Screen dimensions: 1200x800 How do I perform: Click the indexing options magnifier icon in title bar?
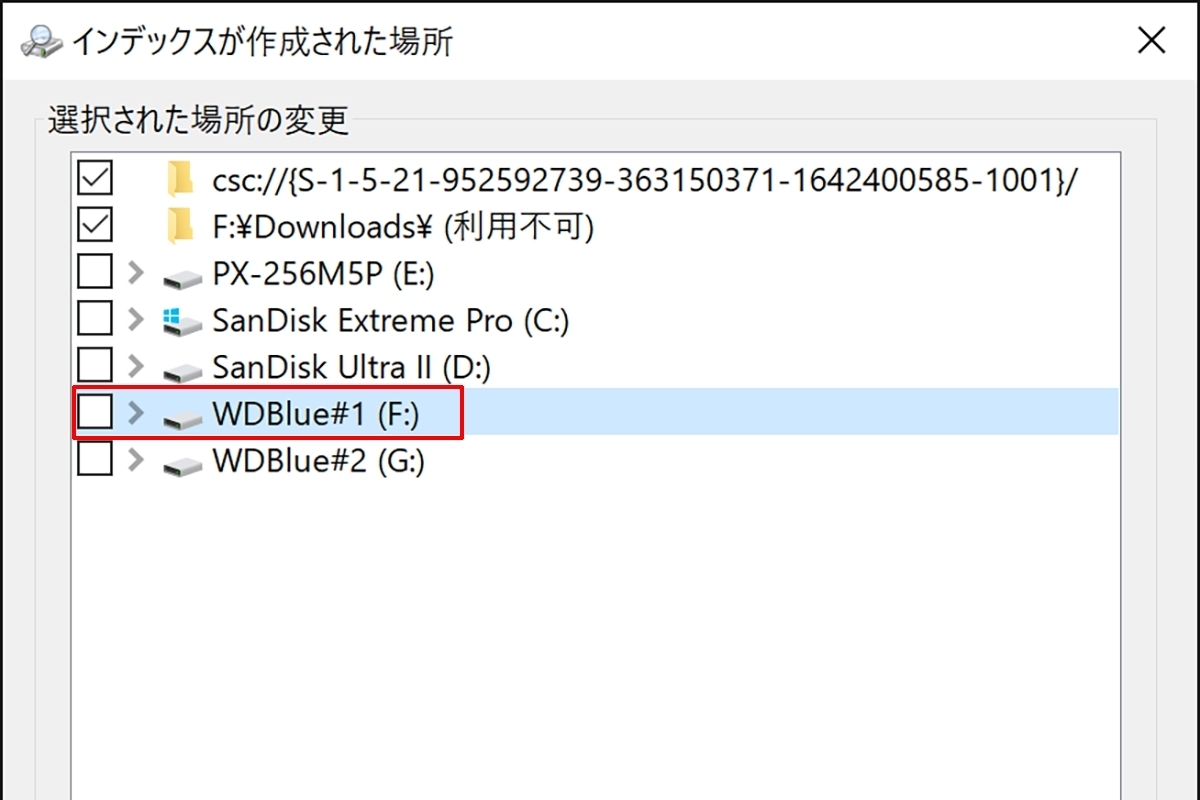pyautogui.click(x=41, y=41)
